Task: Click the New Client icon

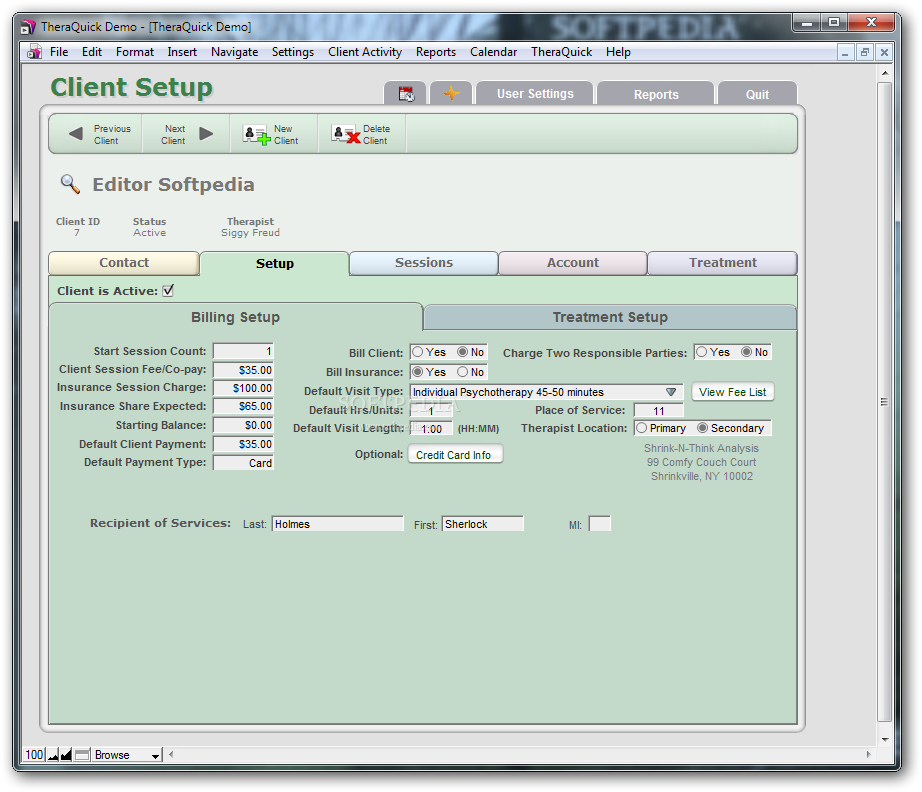Action: [x=257, y=135]
